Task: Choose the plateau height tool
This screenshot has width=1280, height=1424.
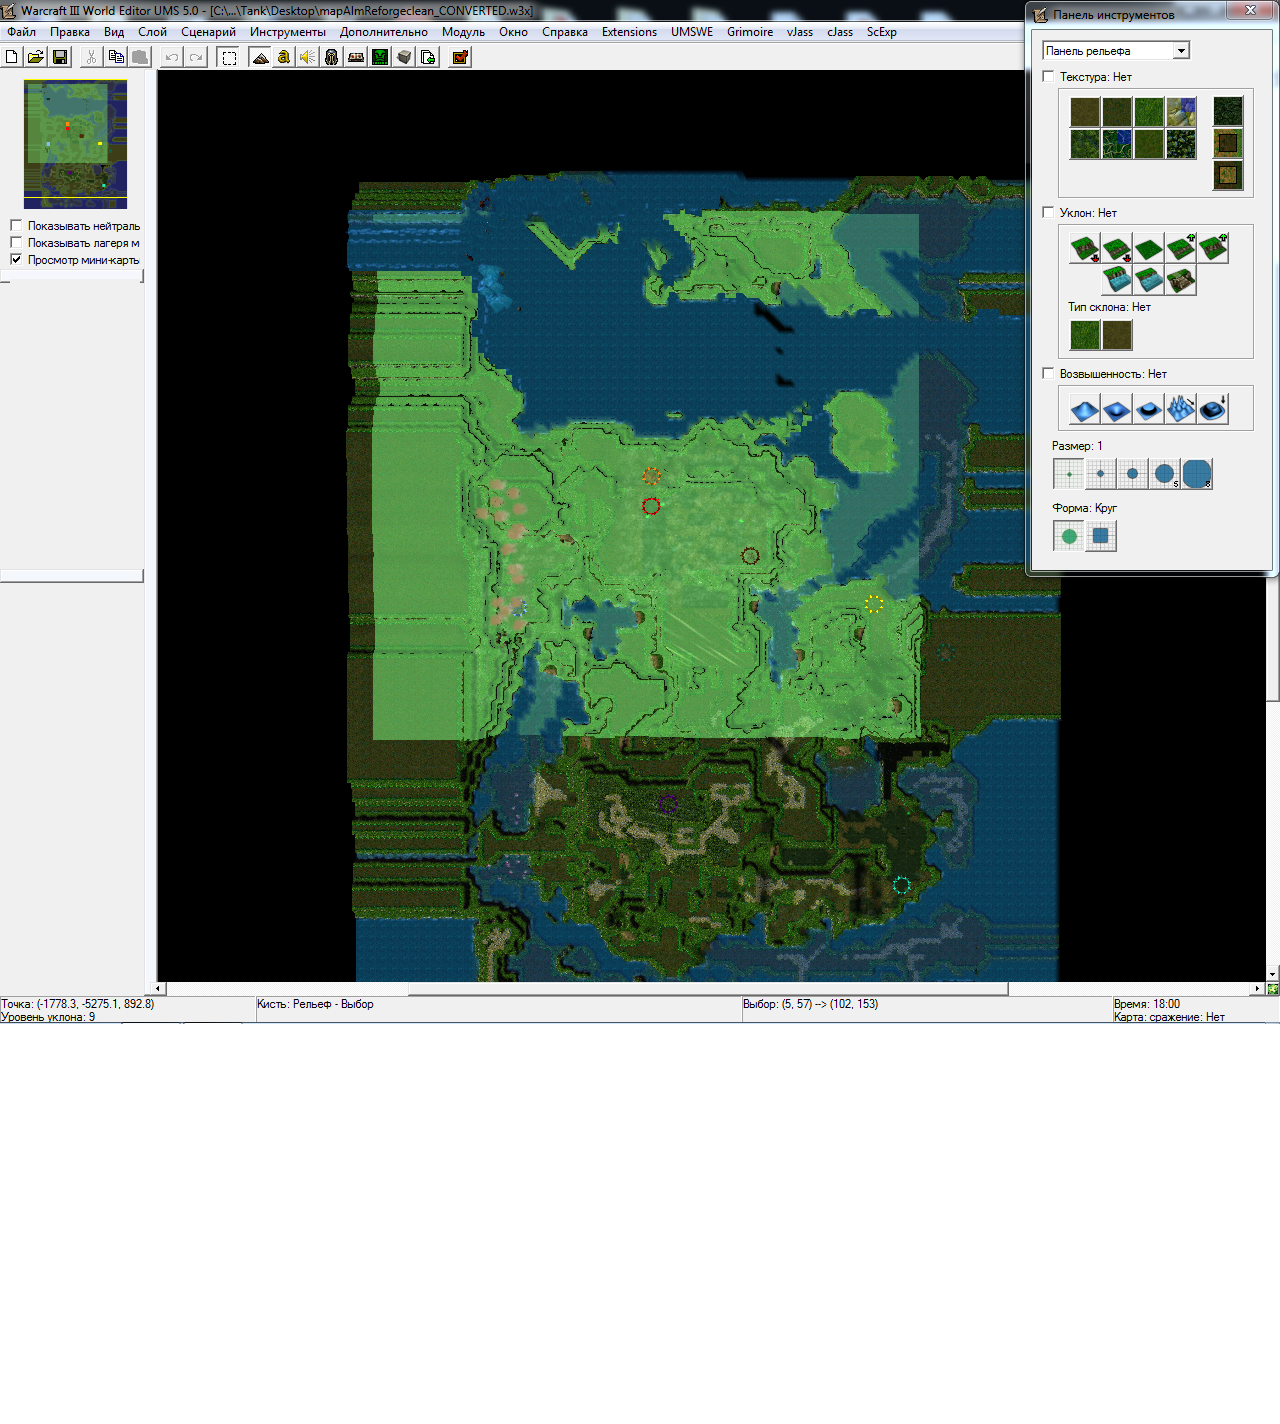Action: point(1149,408)
